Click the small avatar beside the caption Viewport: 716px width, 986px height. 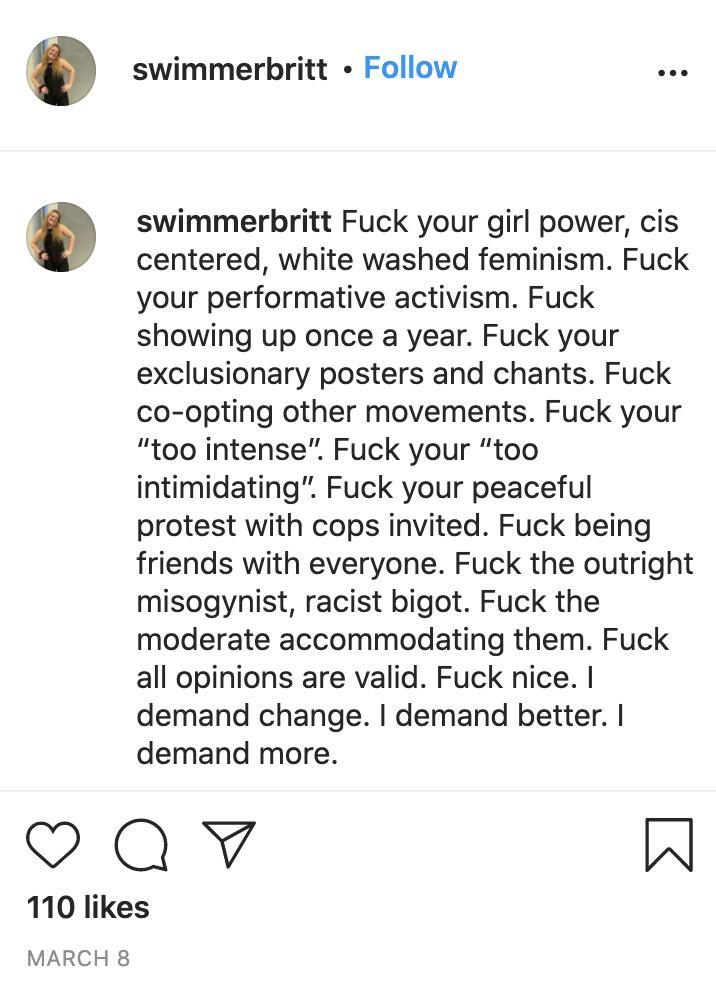point(61,237)
